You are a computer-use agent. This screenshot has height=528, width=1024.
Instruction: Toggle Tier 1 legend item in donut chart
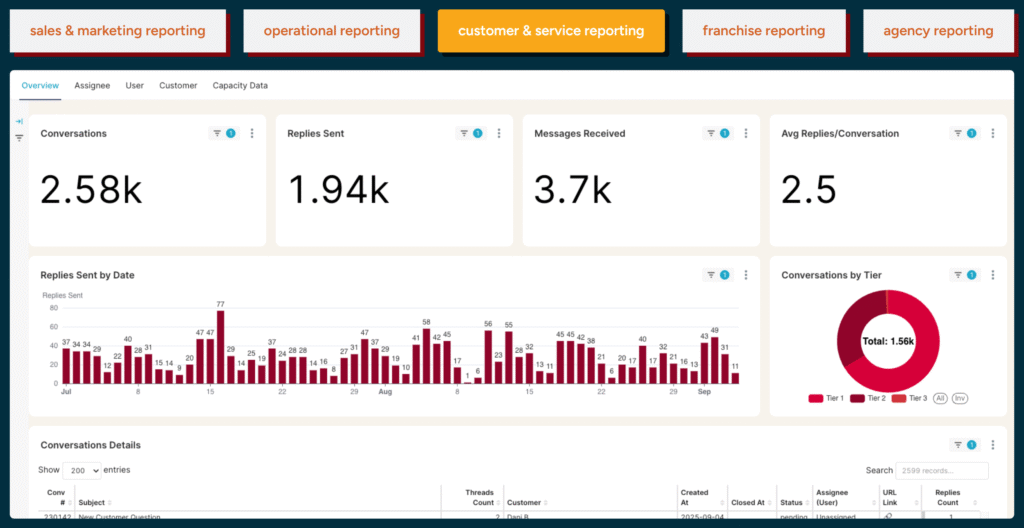tap(826, 398)
